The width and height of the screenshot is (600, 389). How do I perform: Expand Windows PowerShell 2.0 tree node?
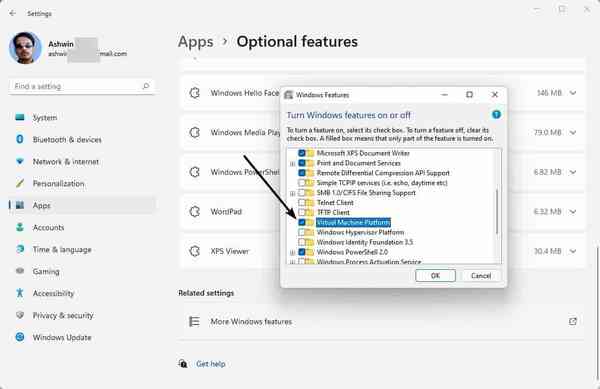[292, 252]
